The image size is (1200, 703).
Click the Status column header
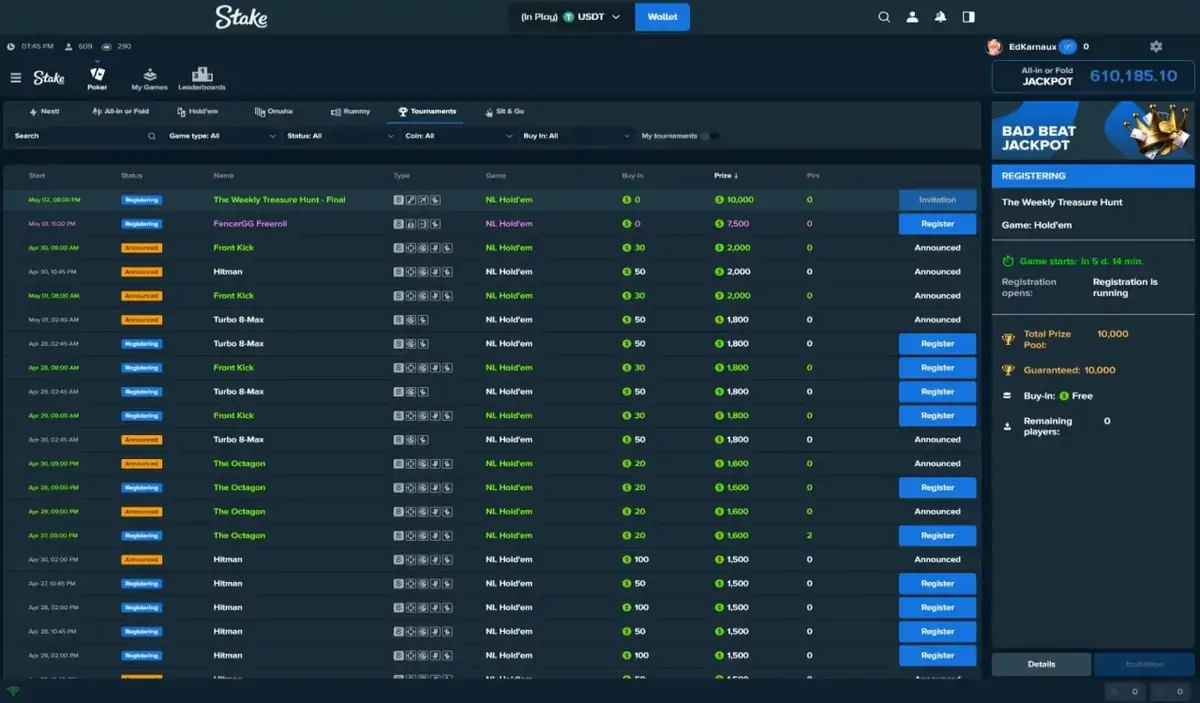click(132, 176)
